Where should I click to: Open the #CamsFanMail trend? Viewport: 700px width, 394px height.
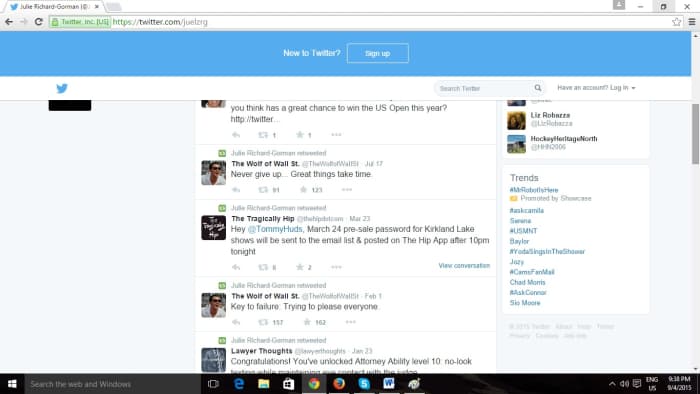(x=532, y=272)
